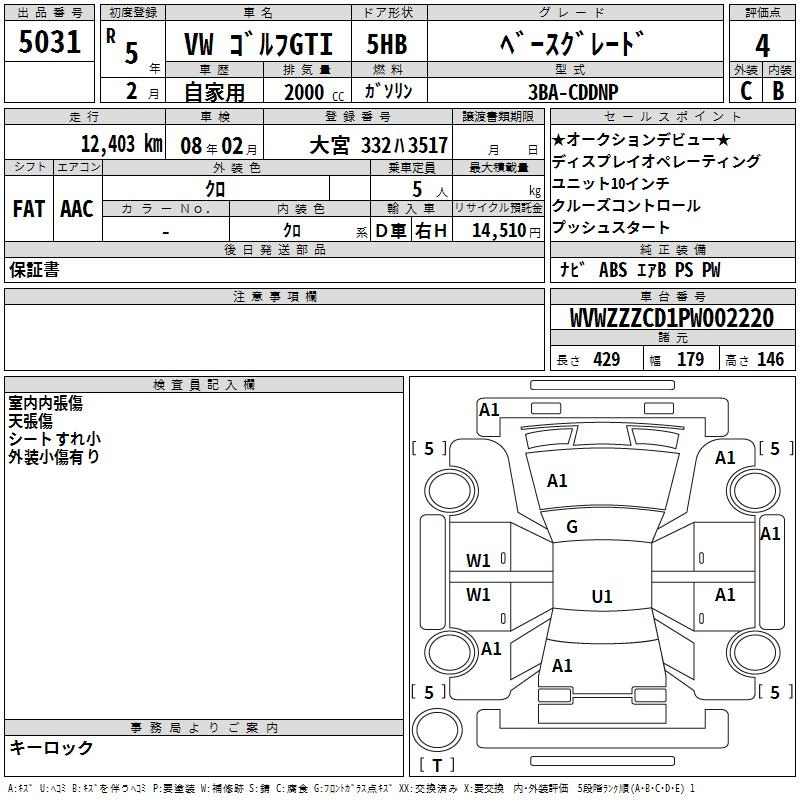The image size is (800, 800).
Task: Click the exterior grade C cell
Action: (745, 89)
